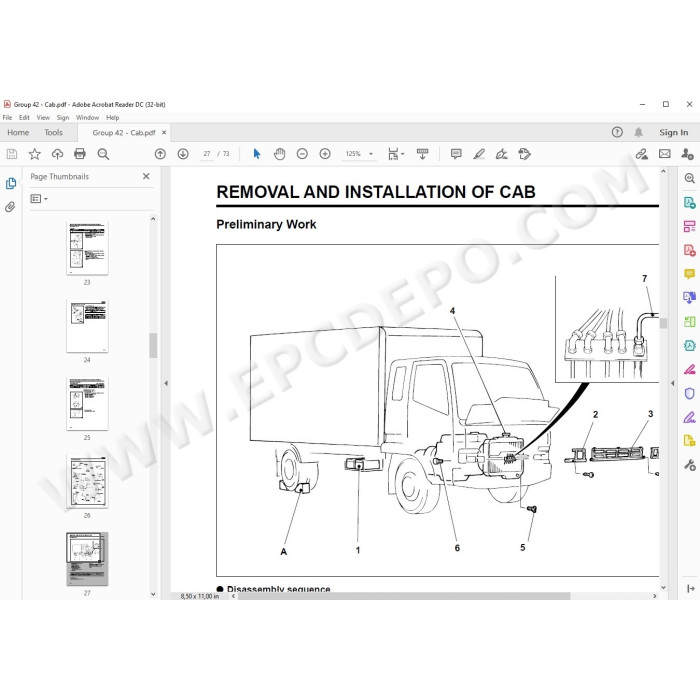Image resolution: width=700 pixels, height=700 pixels.
Task: Zoom out with the minus button
Action: [x=302, y=154]
